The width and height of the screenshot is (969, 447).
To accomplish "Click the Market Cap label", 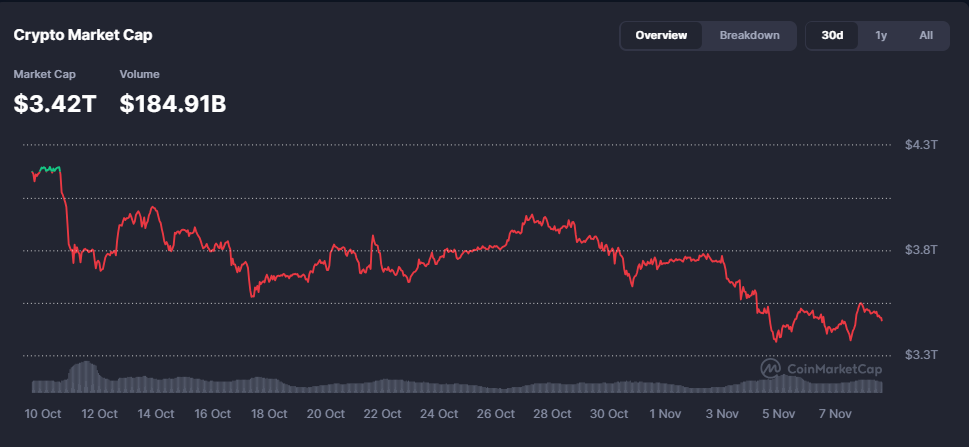I will pyautogui.click(x=44, y=74).
